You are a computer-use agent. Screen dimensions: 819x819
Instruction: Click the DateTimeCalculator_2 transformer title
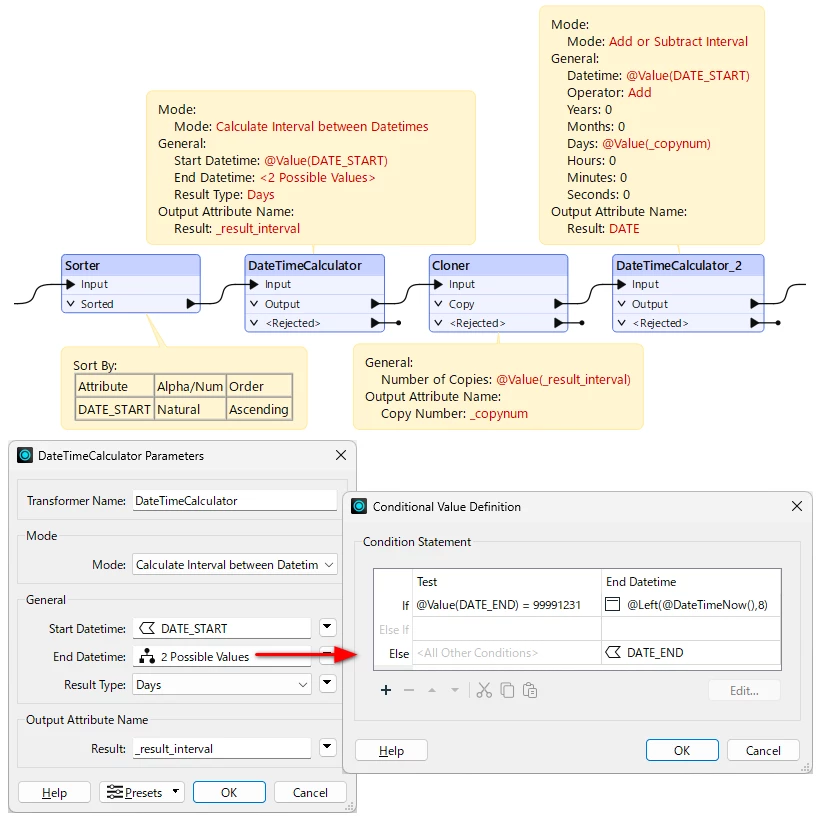[679, 265]
